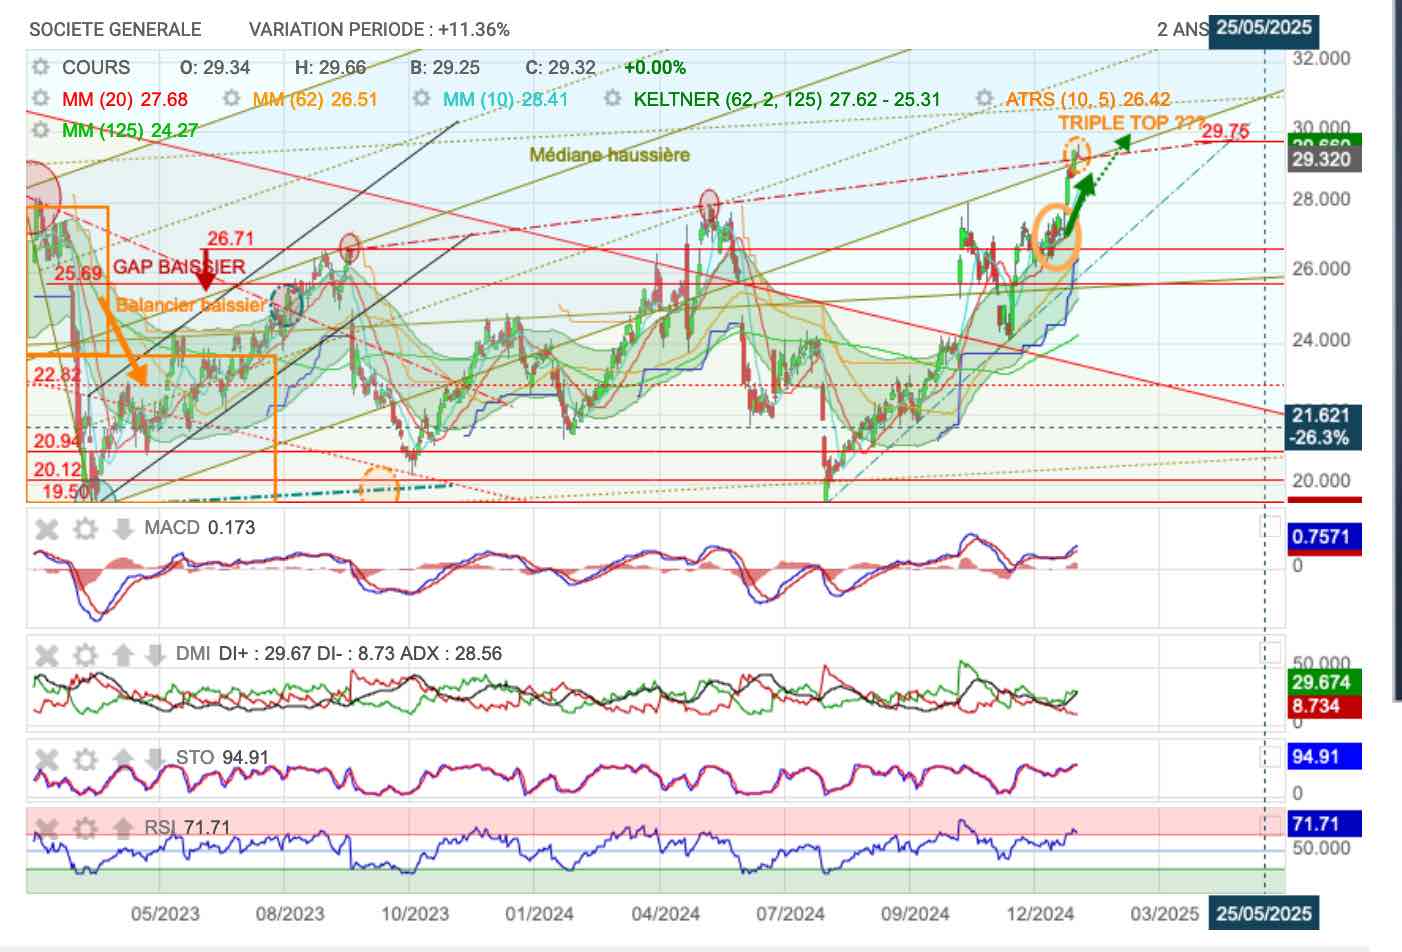This screenshot has width=1402, height=952.
Task: Click the 01/2024 time axis label
Action: [539, 914]
